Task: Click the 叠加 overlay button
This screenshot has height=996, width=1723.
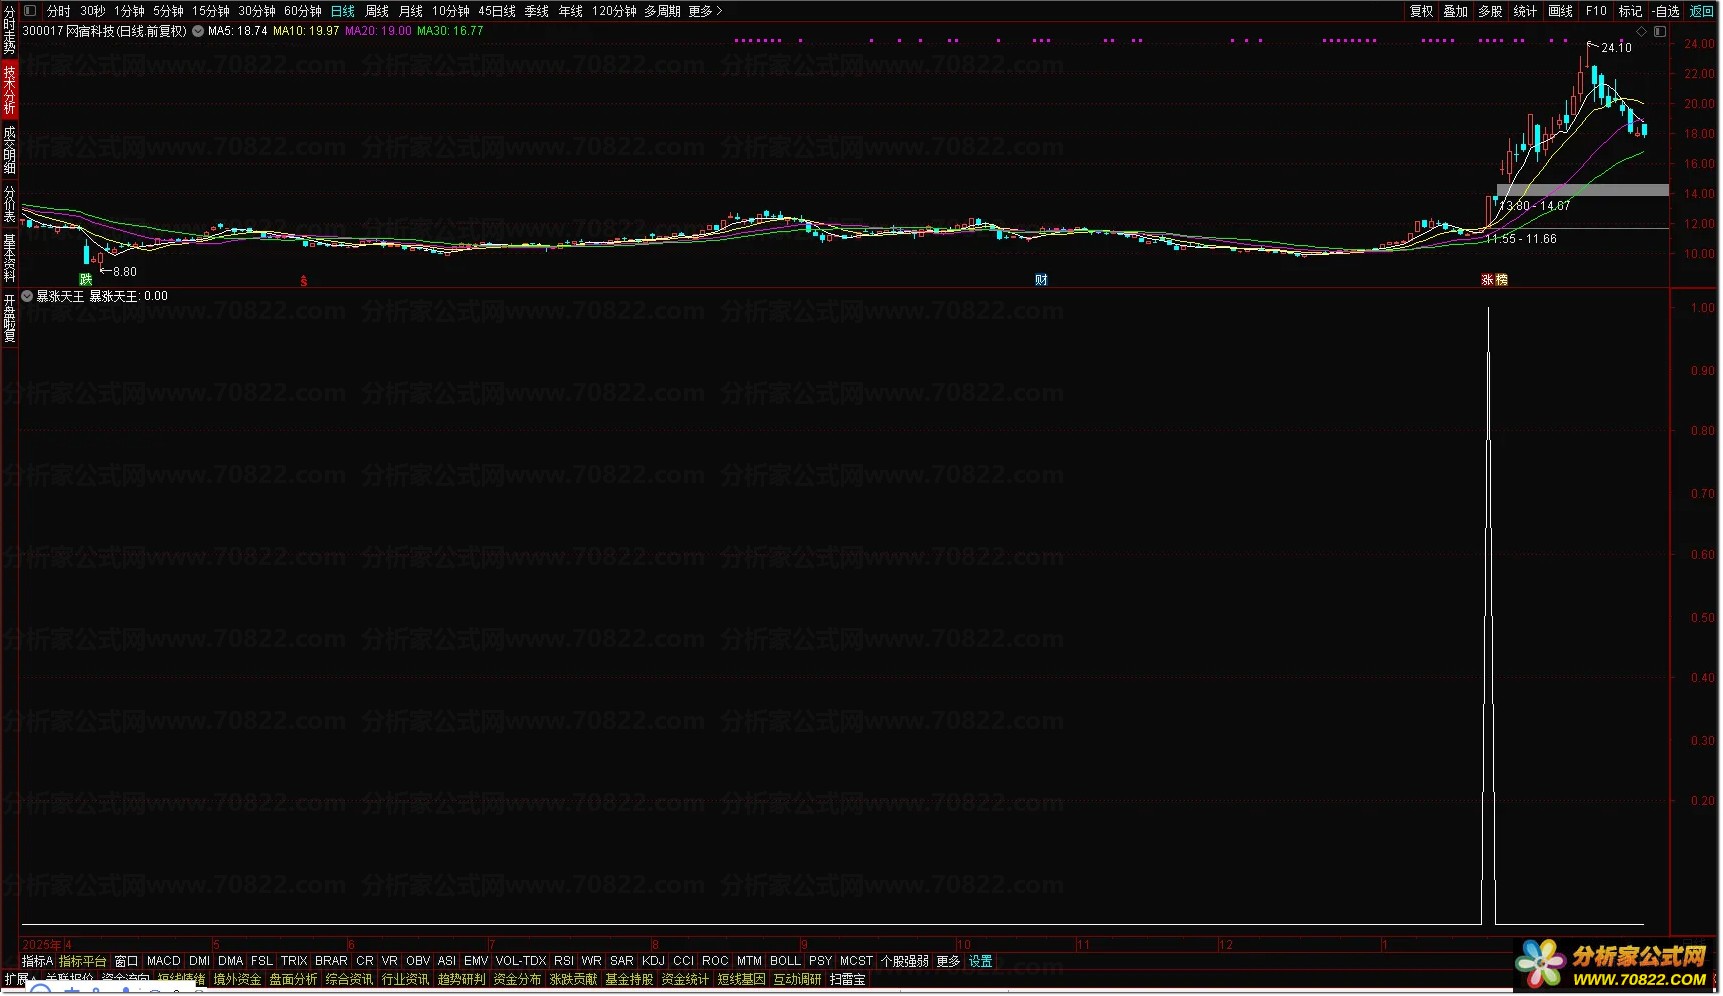Action: (x=1455, y=11)
